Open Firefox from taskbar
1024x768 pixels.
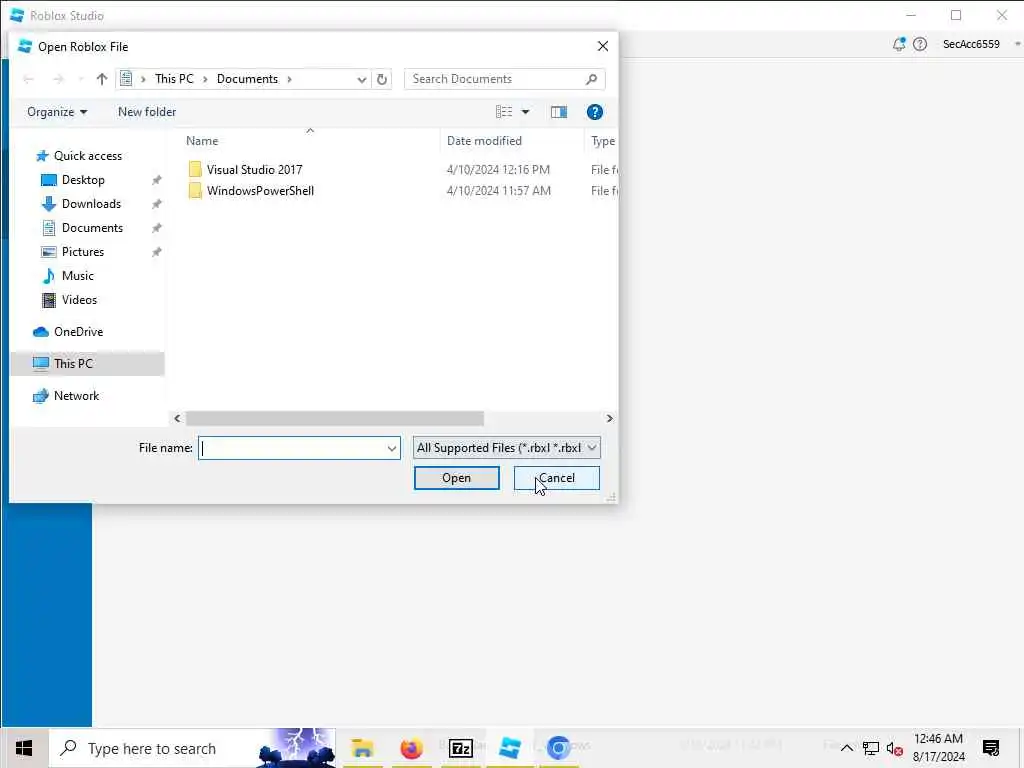(x=411, y=748)
